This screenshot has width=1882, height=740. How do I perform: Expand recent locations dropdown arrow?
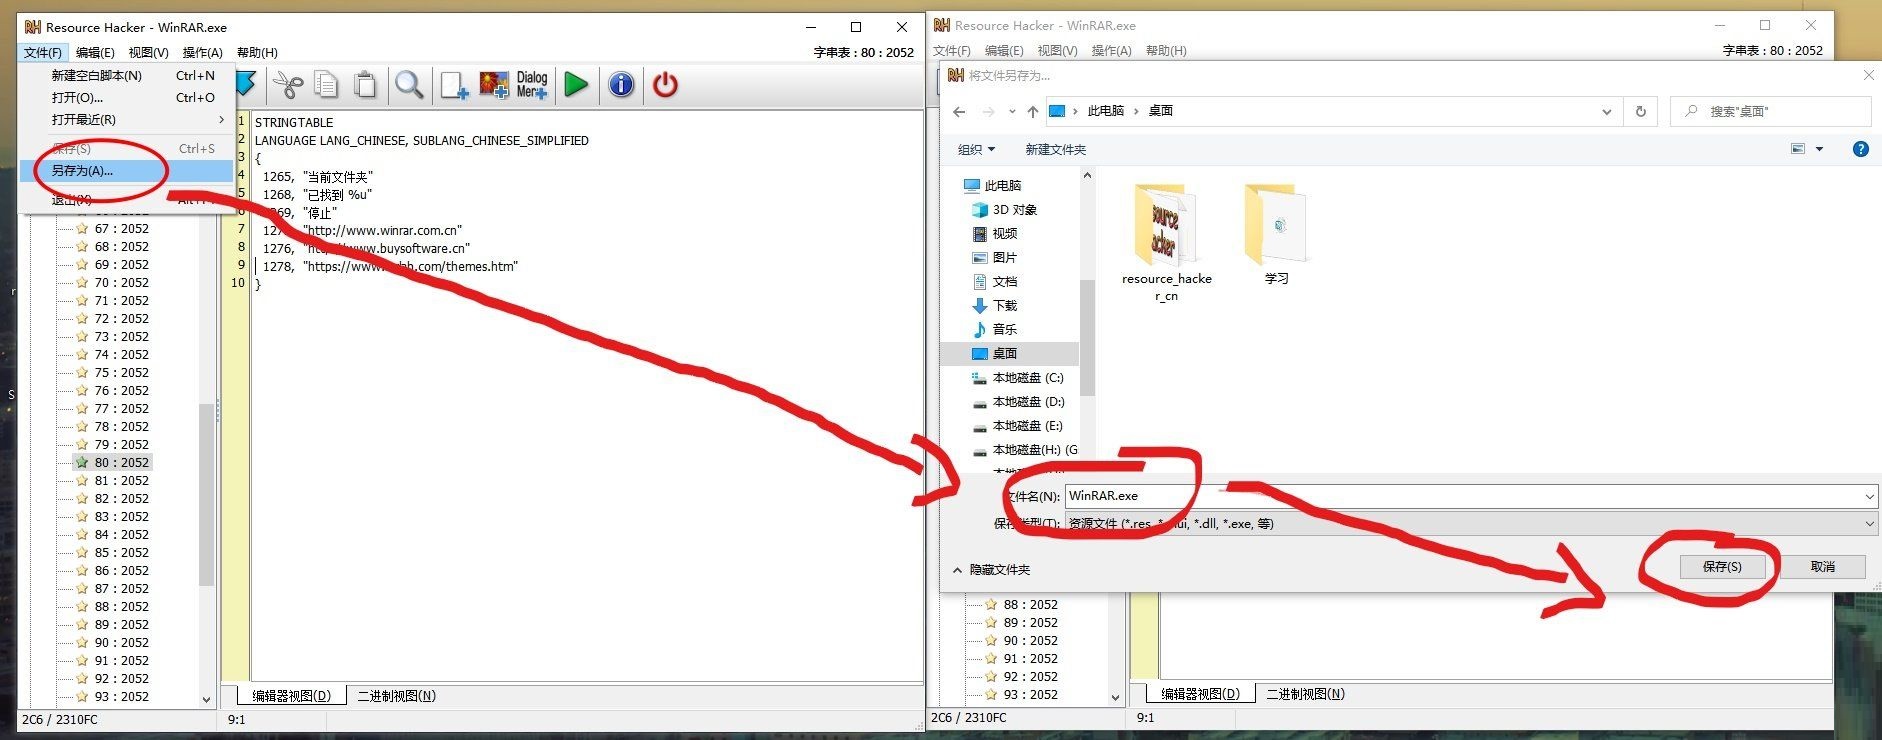[1012, 111]
